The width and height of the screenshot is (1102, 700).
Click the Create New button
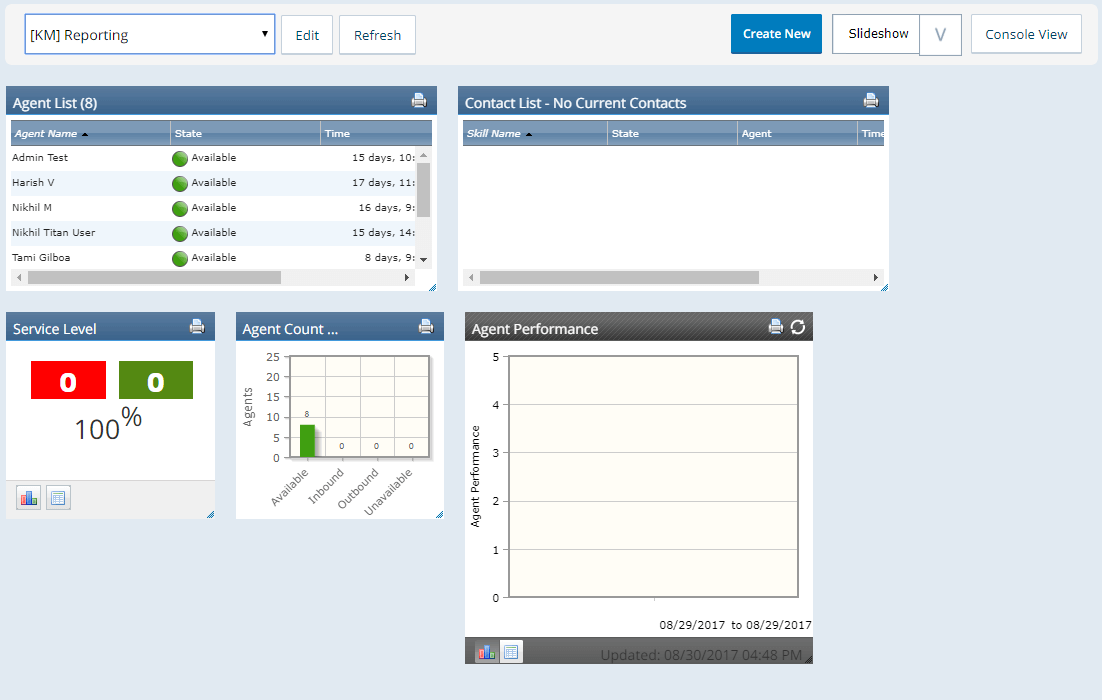[x=776, y=33]
